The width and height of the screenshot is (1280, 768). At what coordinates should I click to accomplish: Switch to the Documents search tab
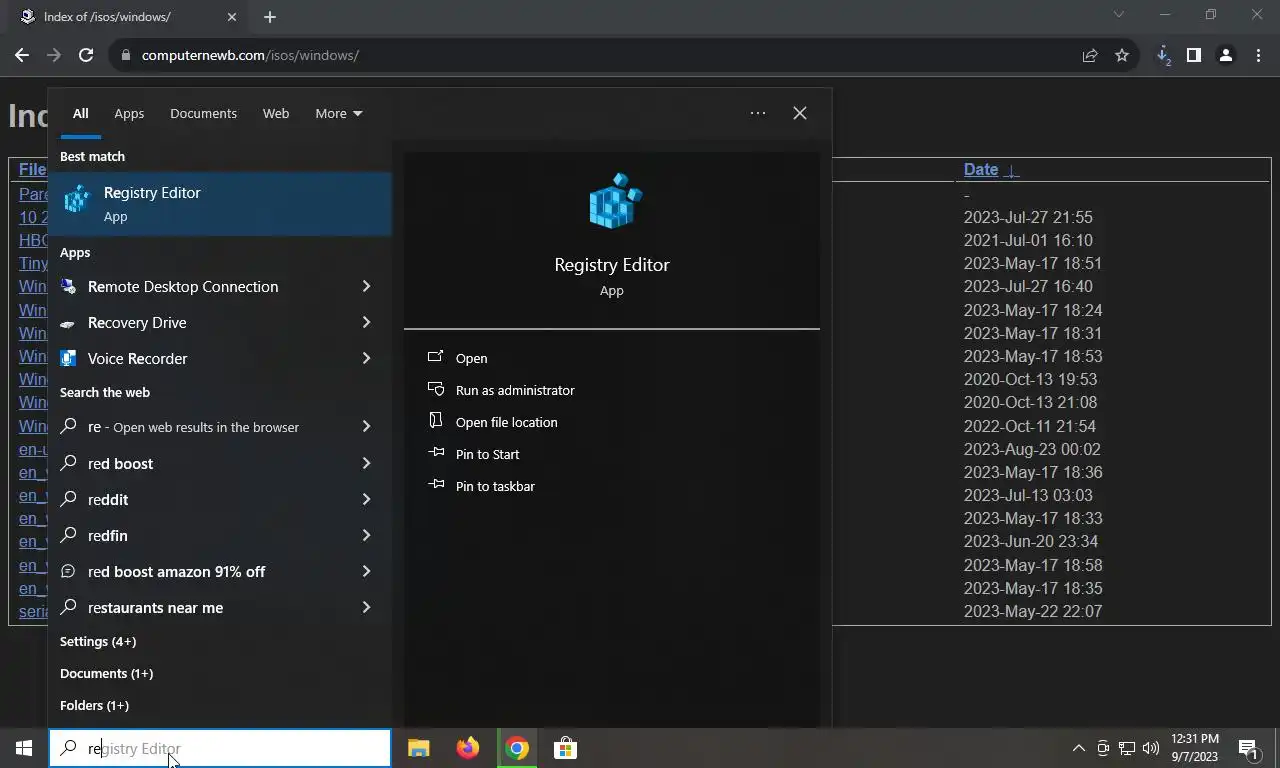[203, 113]
